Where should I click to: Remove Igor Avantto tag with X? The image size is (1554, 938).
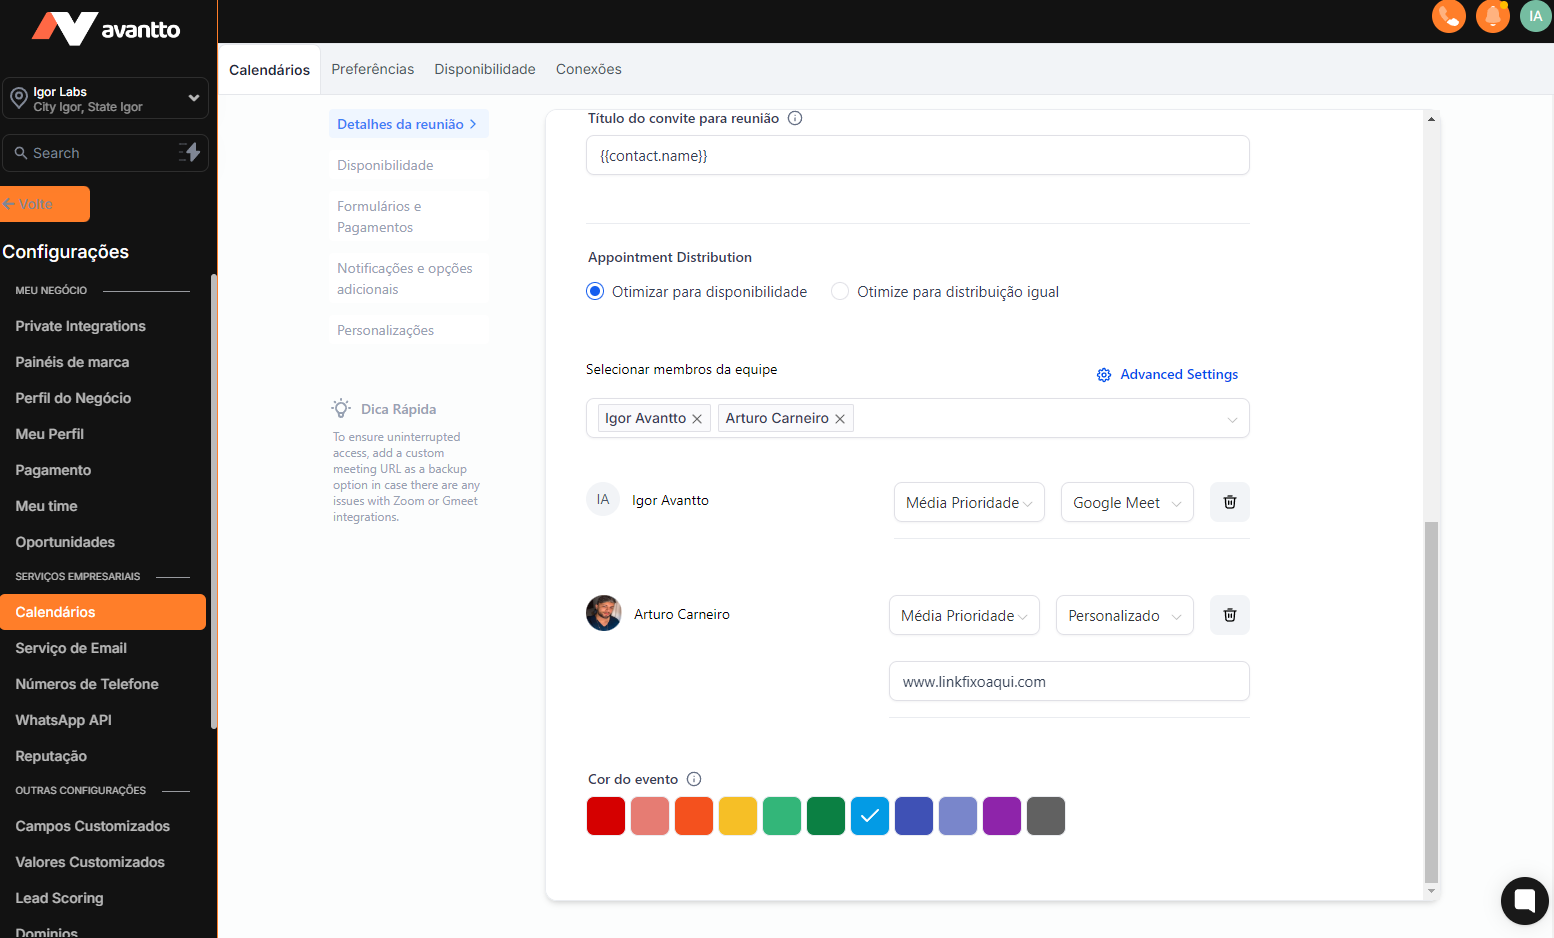pos(697,419)
